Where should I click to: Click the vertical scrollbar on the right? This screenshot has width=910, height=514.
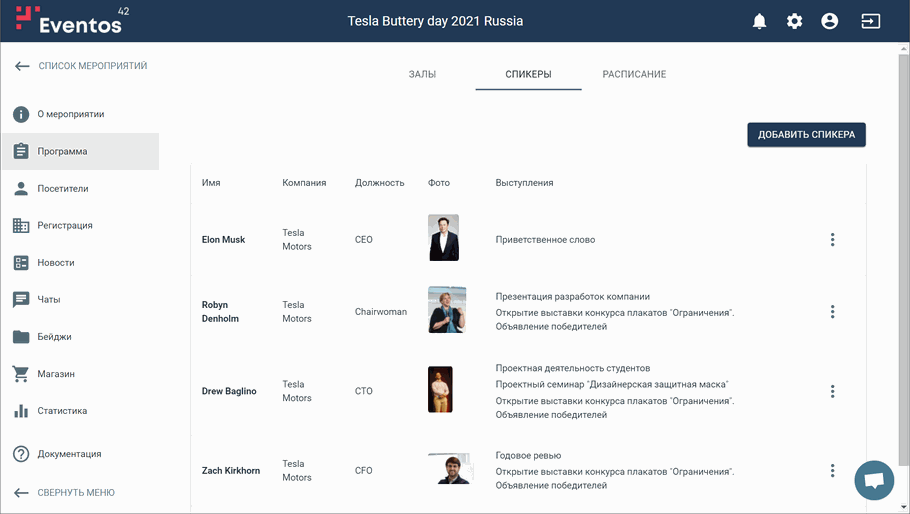click(x=904, y=200)
